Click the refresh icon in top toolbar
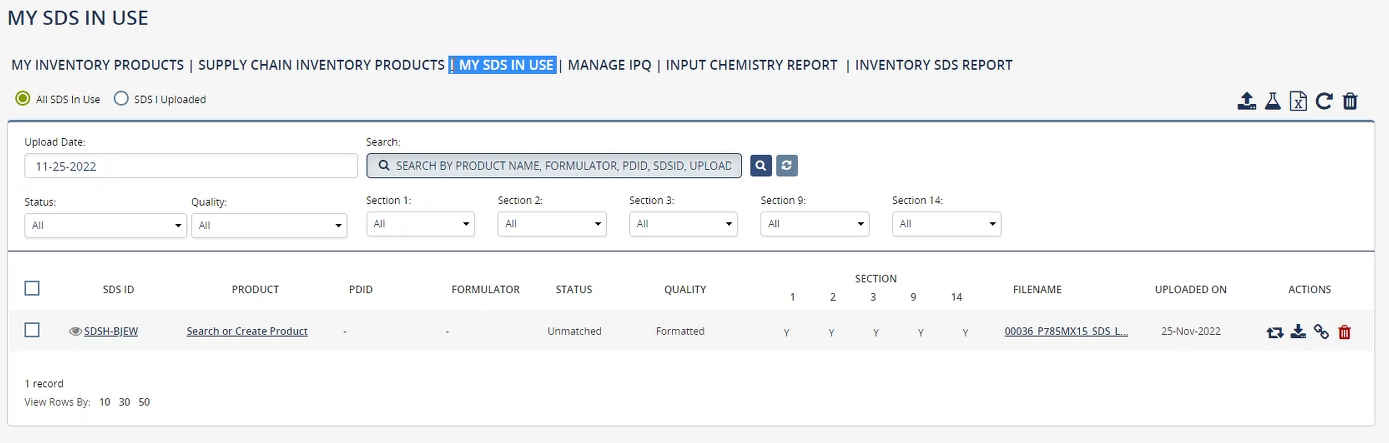 pyautogui.click(x=1324, y=101)
